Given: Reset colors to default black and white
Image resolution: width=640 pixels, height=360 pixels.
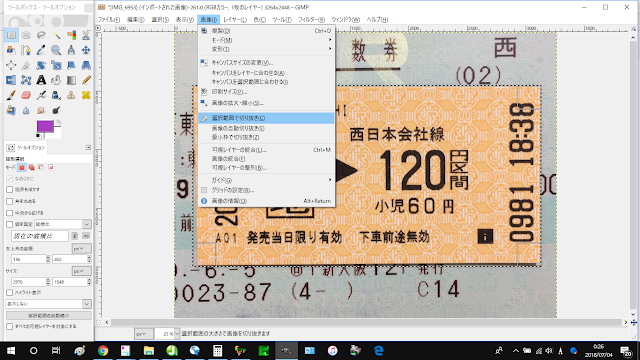Looking at the screenshot, I should (x=38, y=136).
